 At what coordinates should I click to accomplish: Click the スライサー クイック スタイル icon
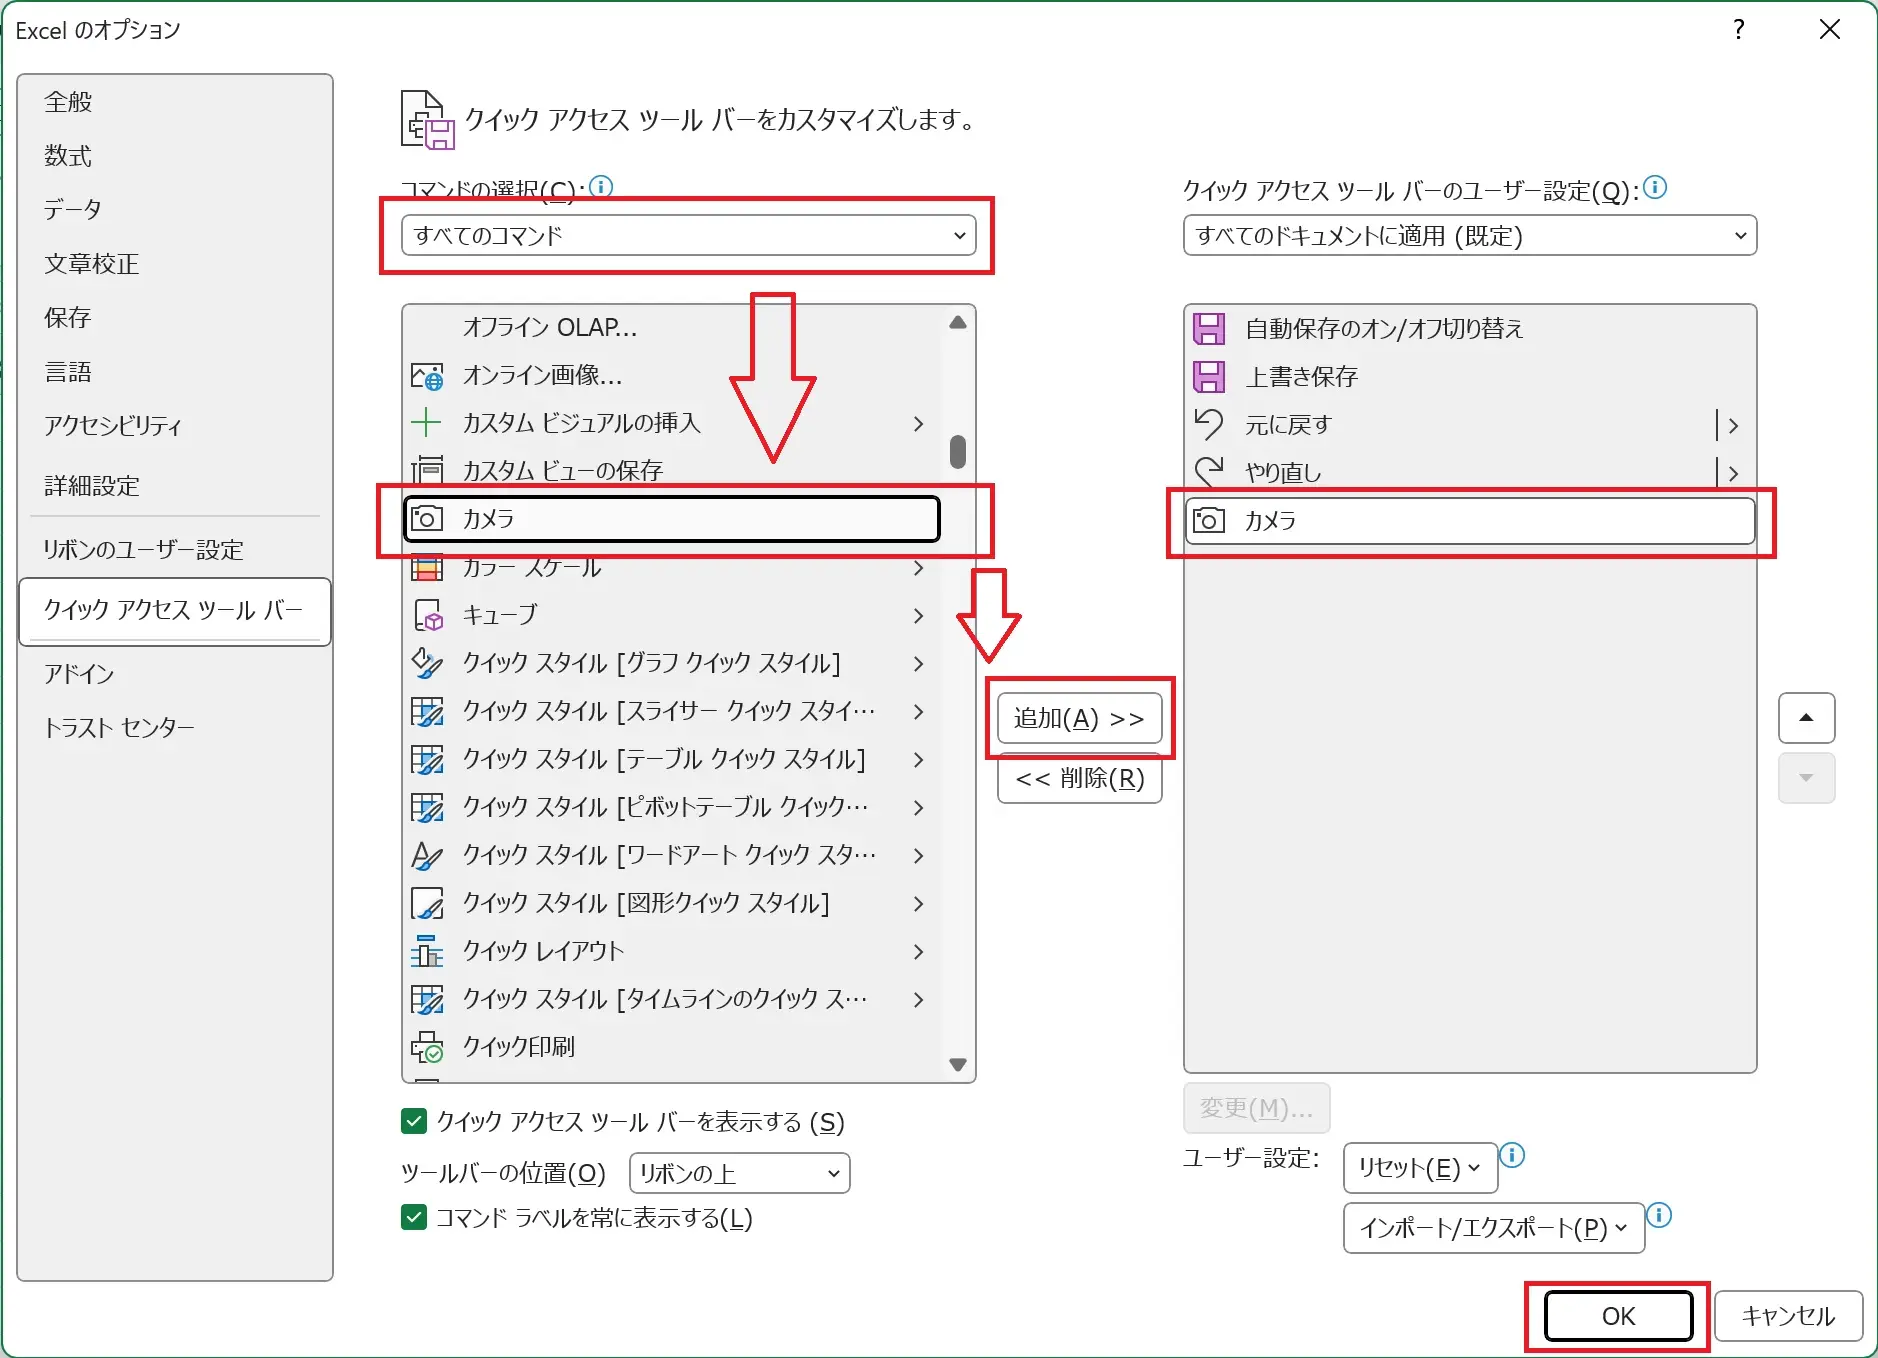pyautogui.click(x=427, y=711)
